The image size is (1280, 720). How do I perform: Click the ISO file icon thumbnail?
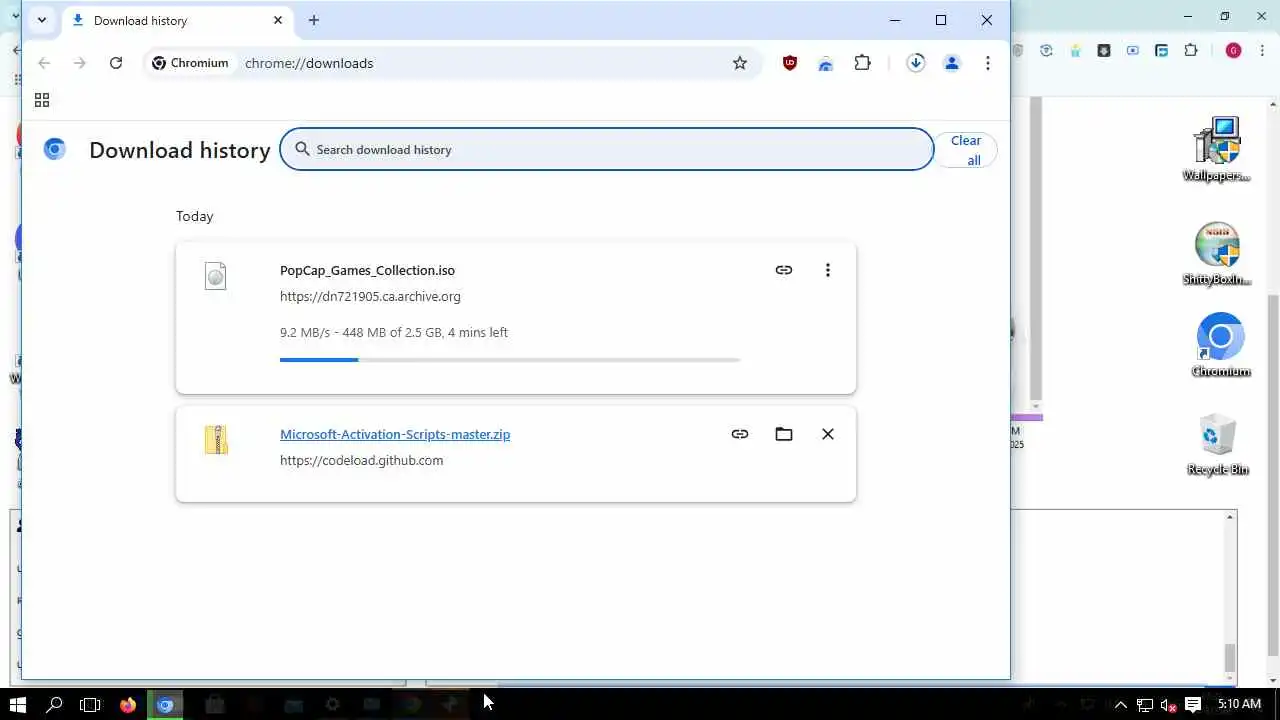pos(216,276)
